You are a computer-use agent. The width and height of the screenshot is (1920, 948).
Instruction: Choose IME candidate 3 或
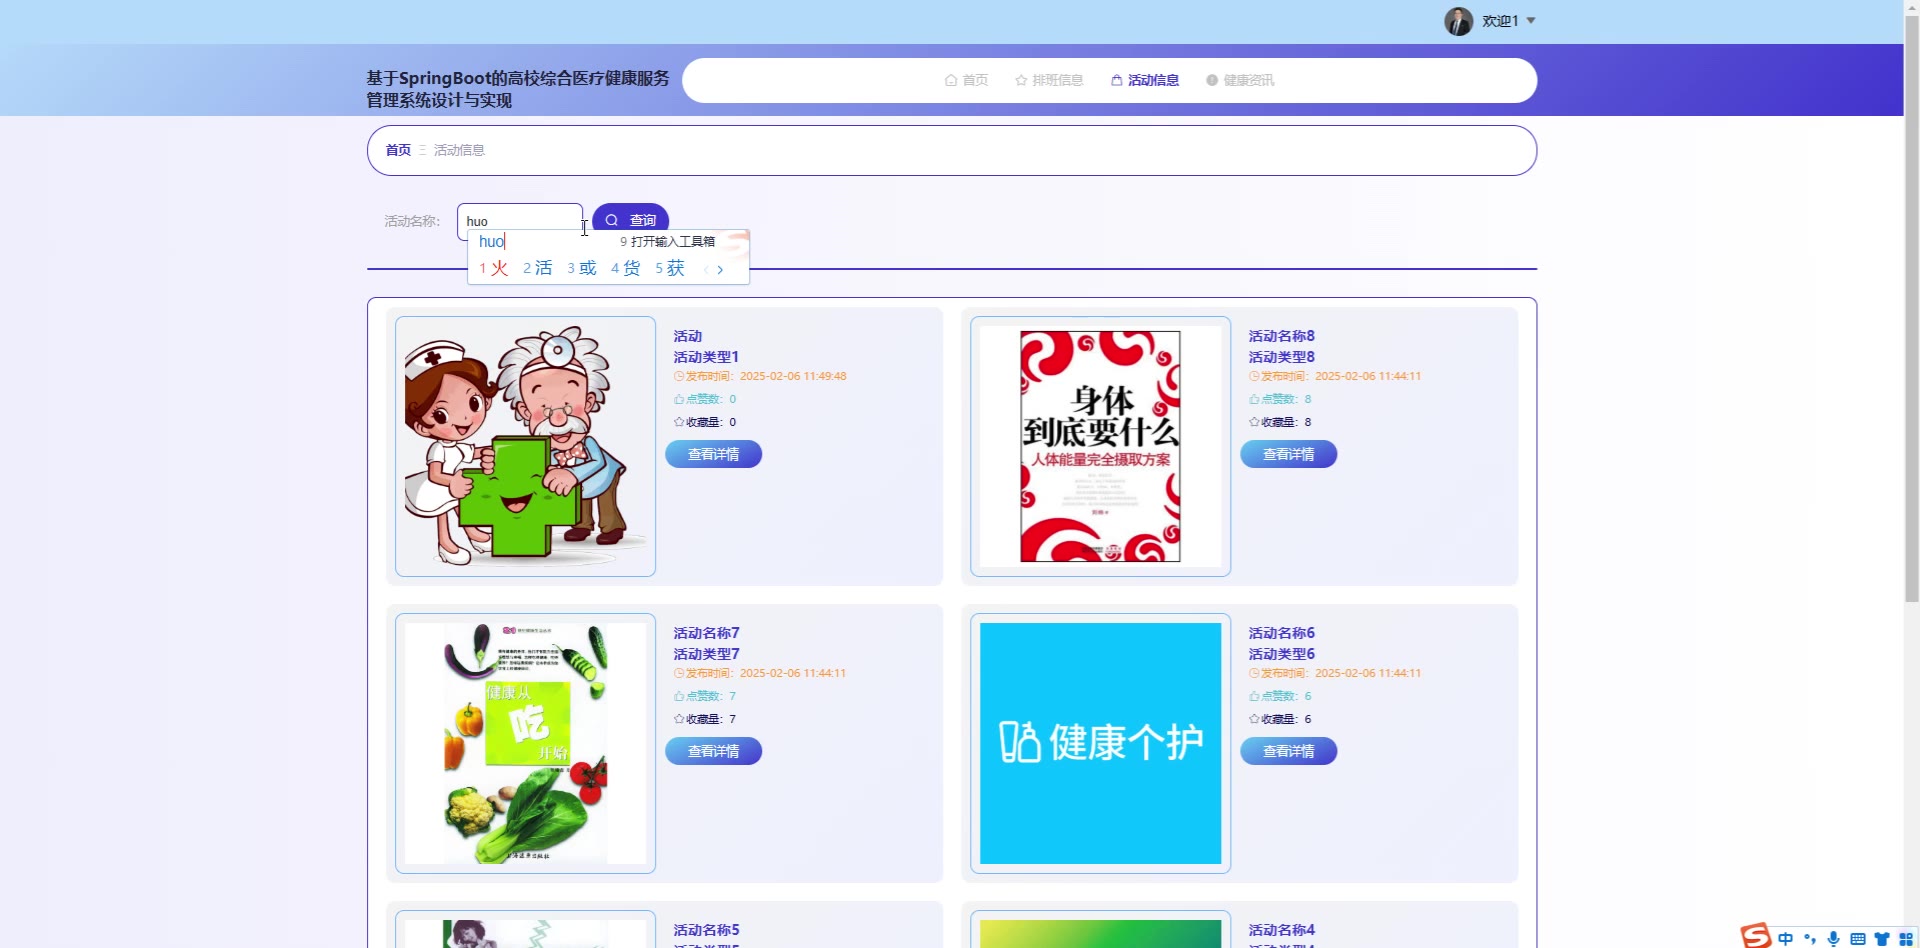click(x=582, y=268)
